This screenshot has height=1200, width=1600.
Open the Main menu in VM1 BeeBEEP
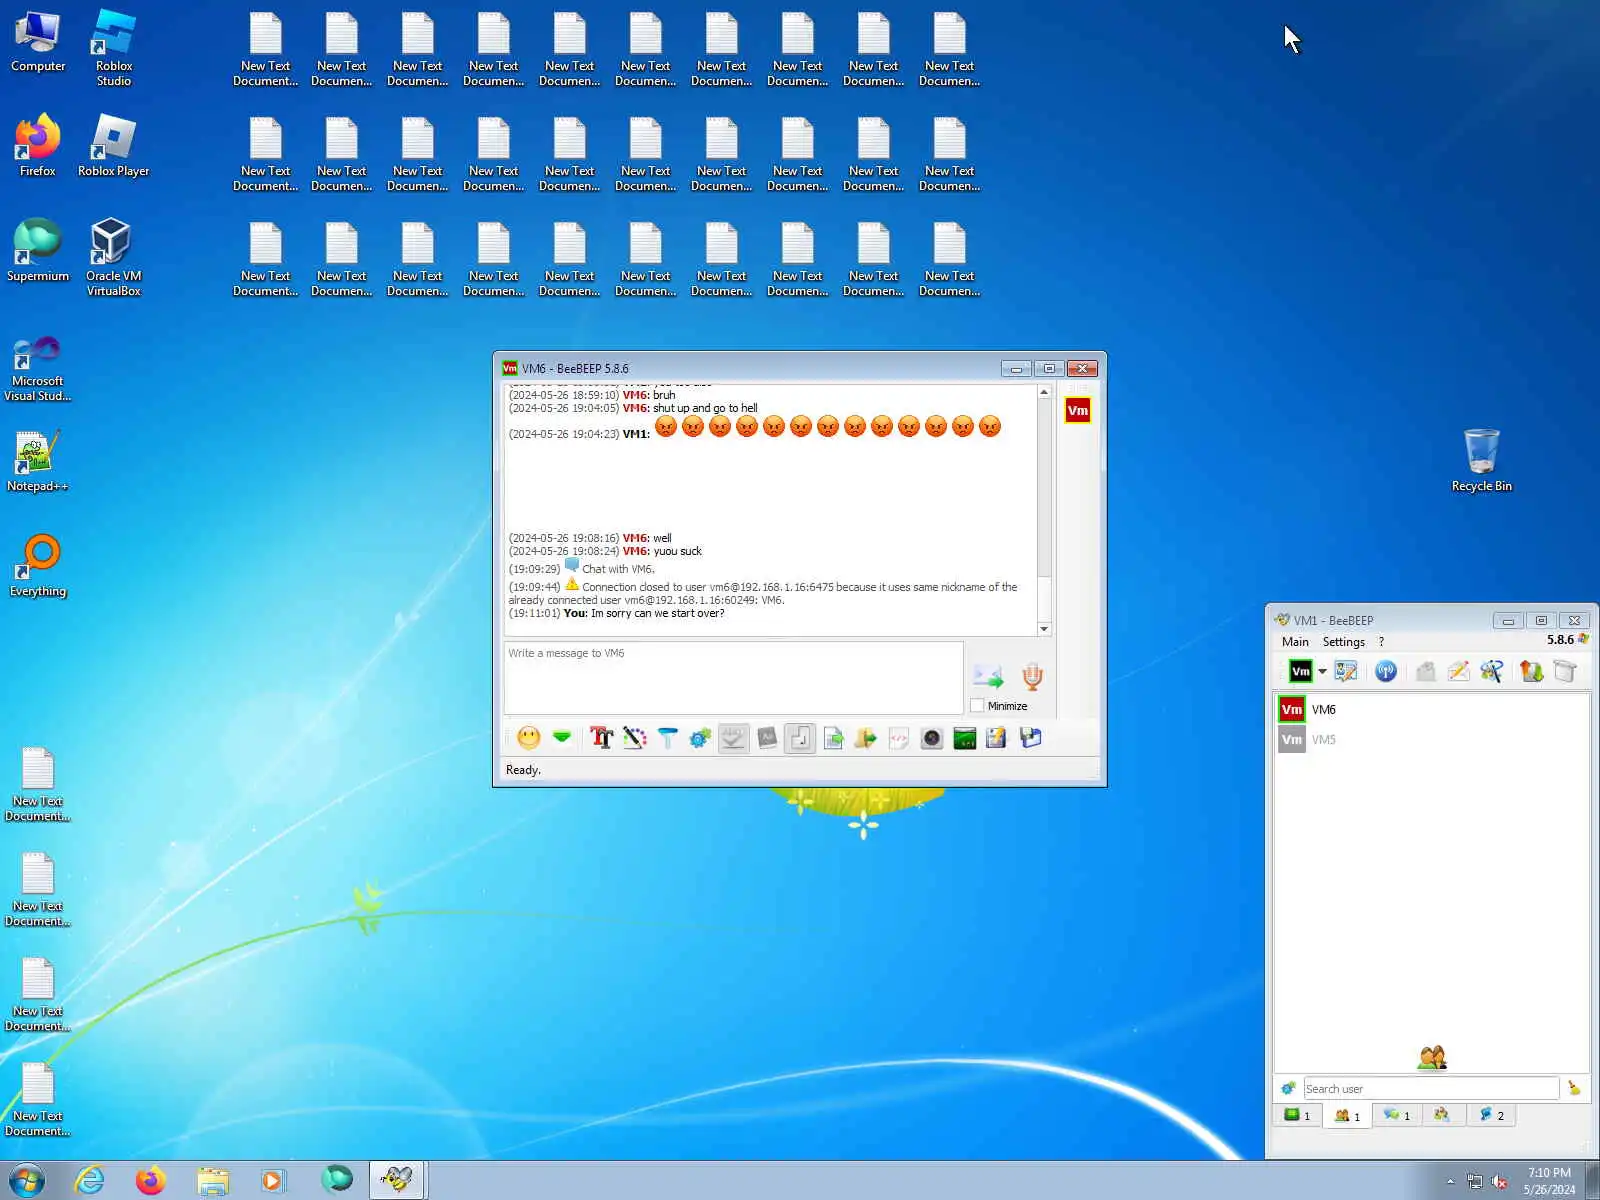pos(1295,642)
